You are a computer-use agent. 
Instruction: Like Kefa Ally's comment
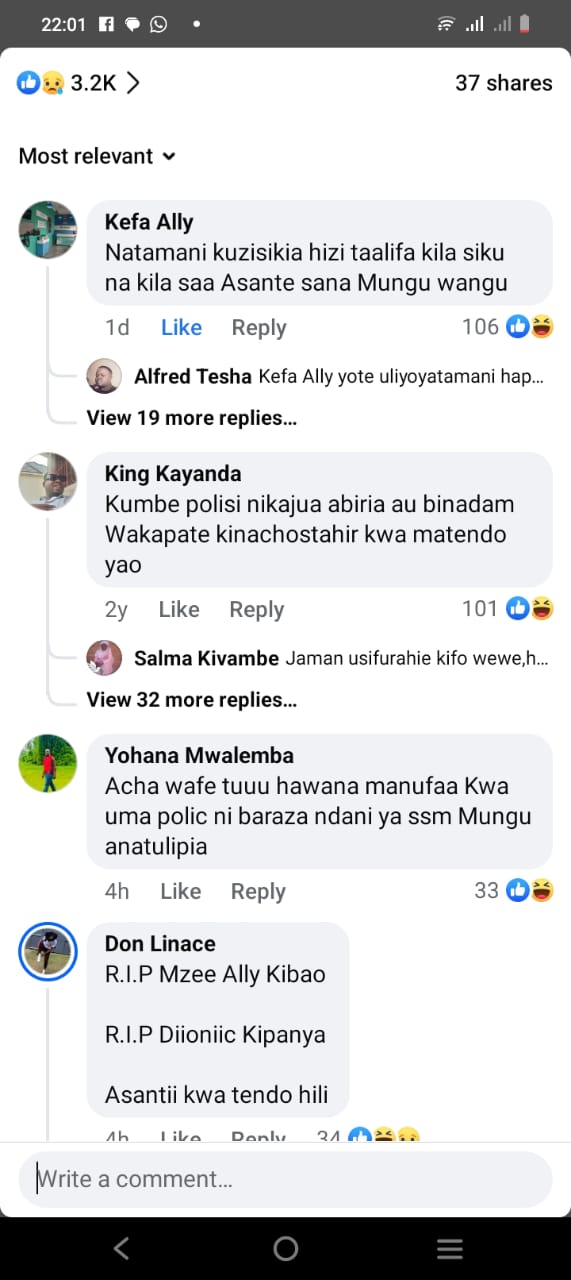(x=181, y=327)
